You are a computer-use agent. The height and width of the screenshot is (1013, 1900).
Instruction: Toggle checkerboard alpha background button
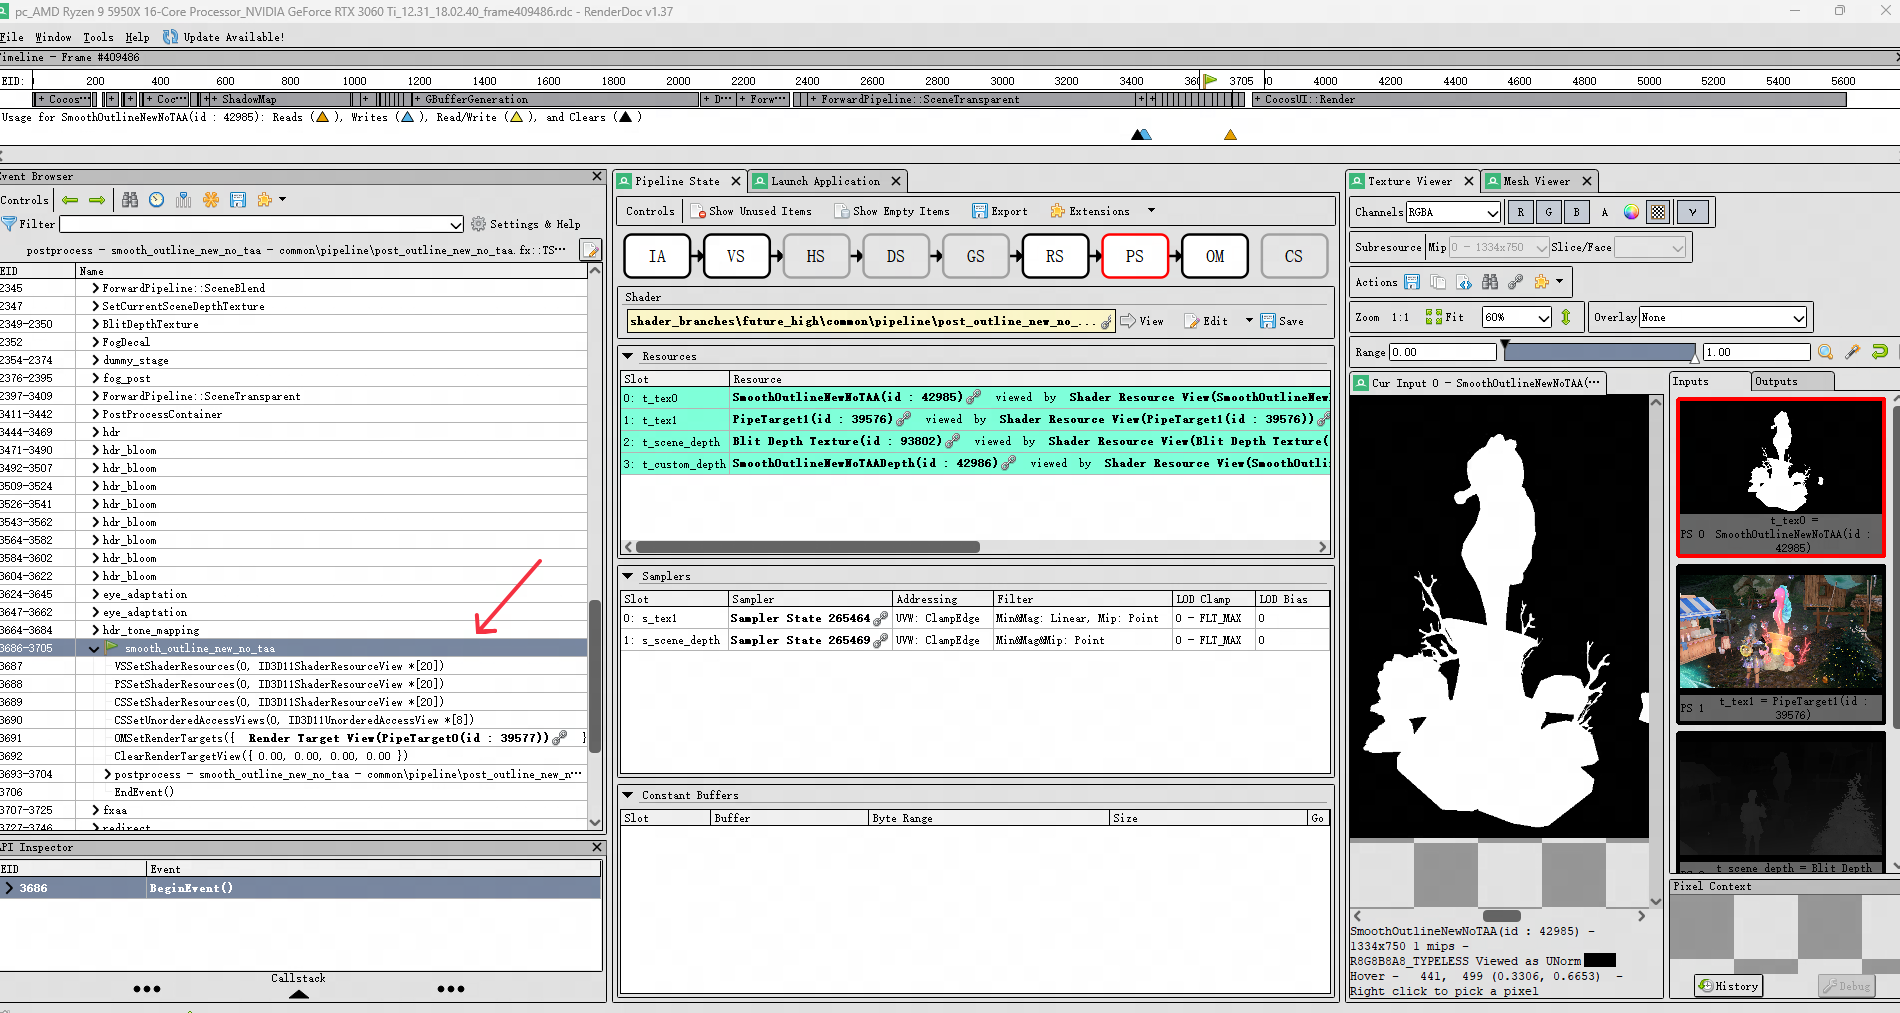[x=1659, y=212]
